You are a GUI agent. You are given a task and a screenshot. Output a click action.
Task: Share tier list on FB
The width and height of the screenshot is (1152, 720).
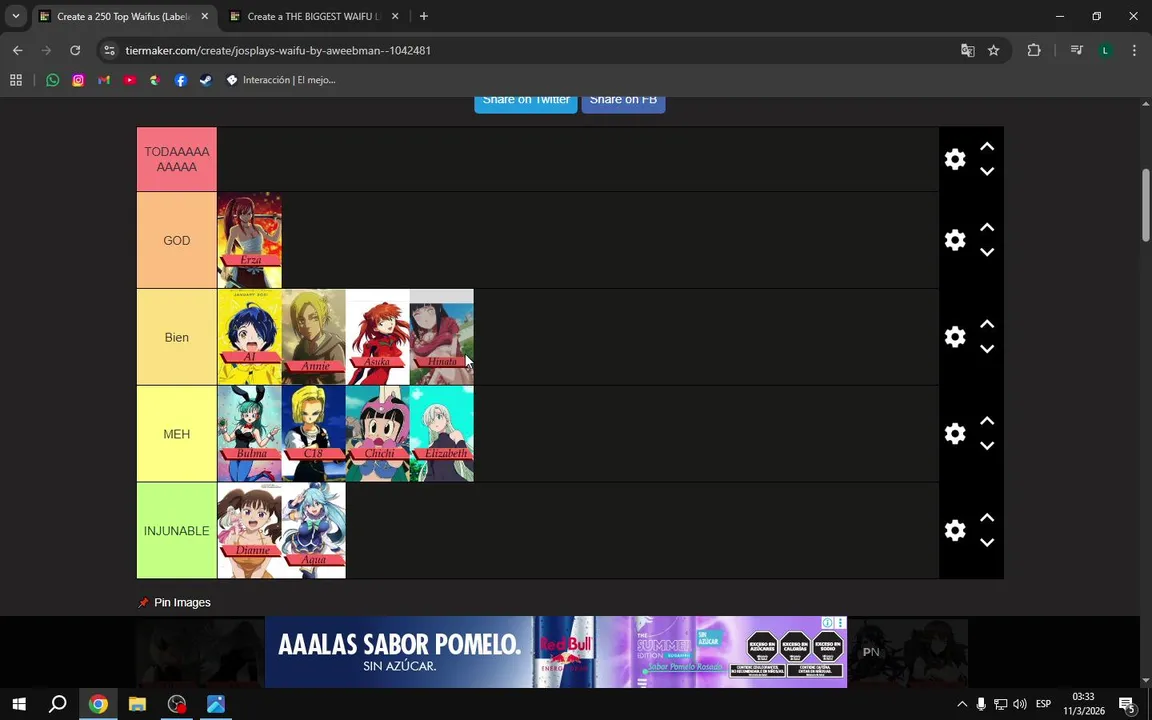(623, 103)
